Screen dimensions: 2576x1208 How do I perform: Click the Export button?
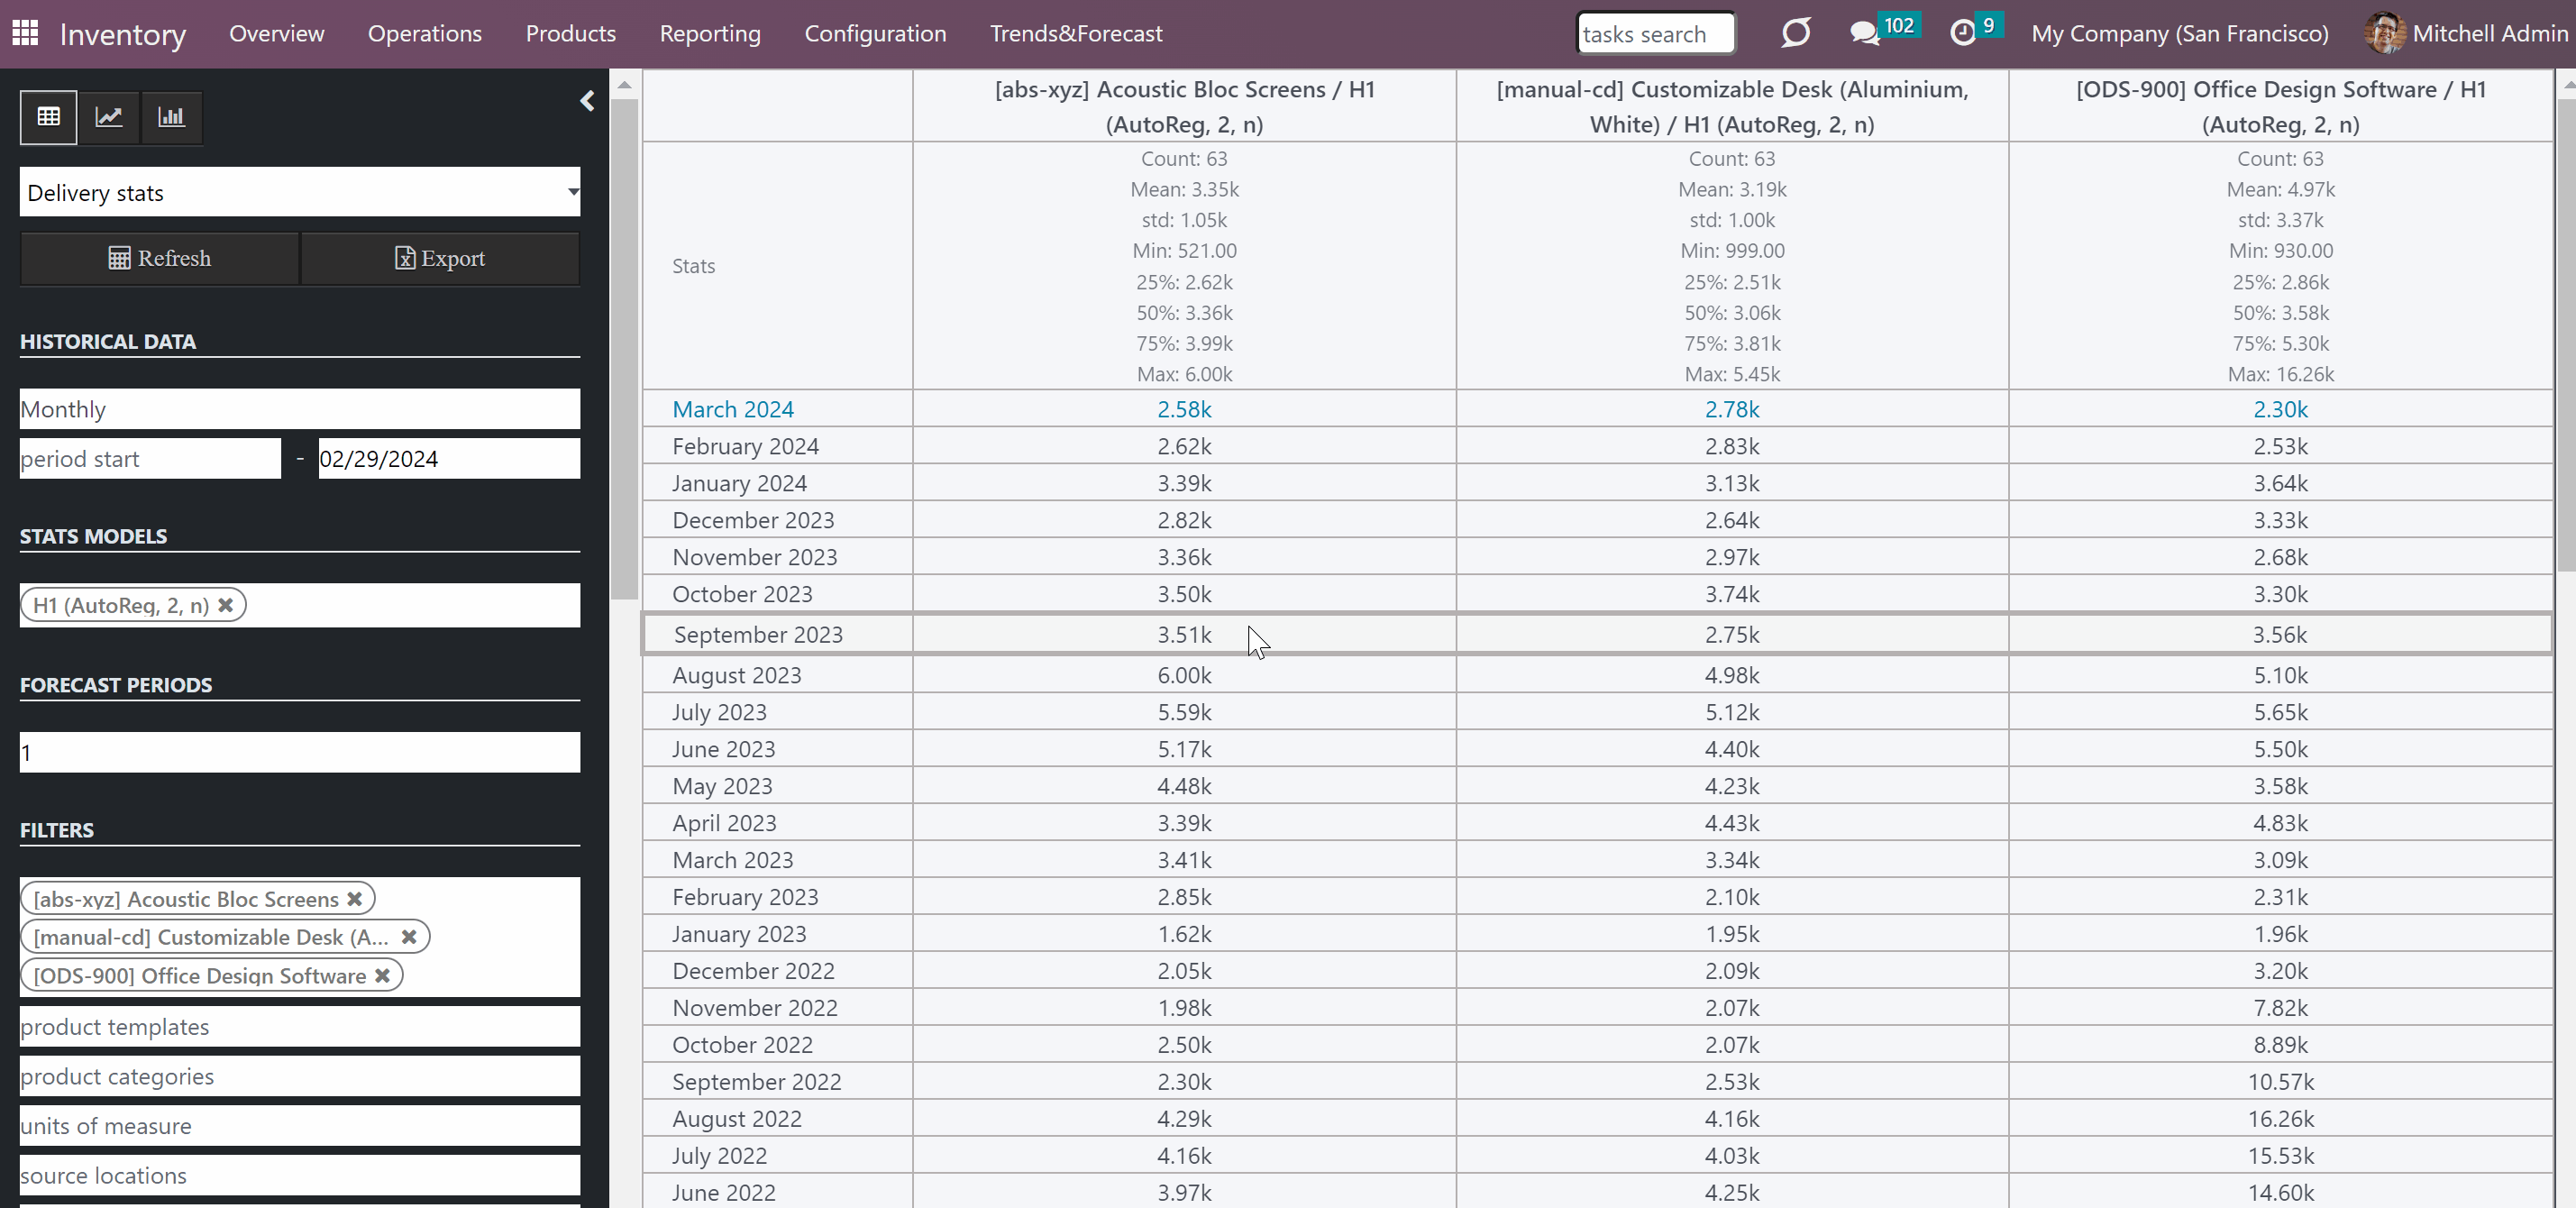coord(440,258)
